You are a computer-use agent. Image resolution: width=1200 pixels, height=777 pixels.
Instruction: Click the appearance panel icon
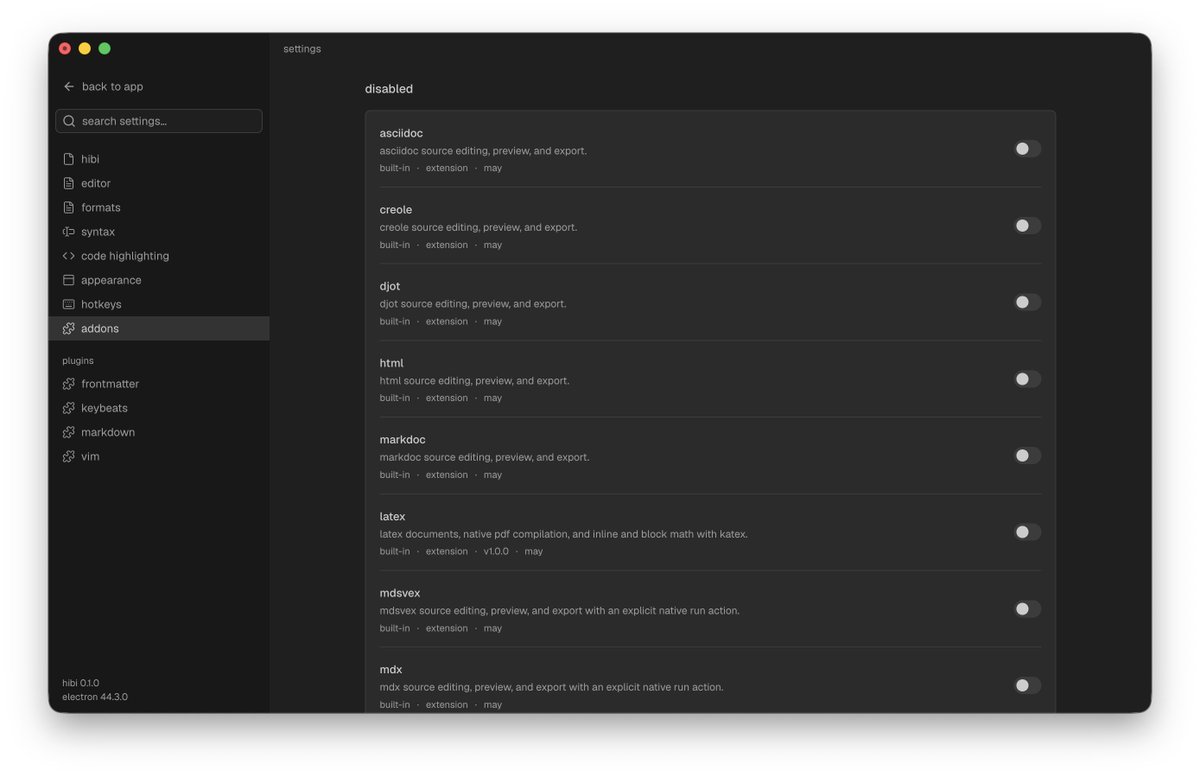click(69, 280)
